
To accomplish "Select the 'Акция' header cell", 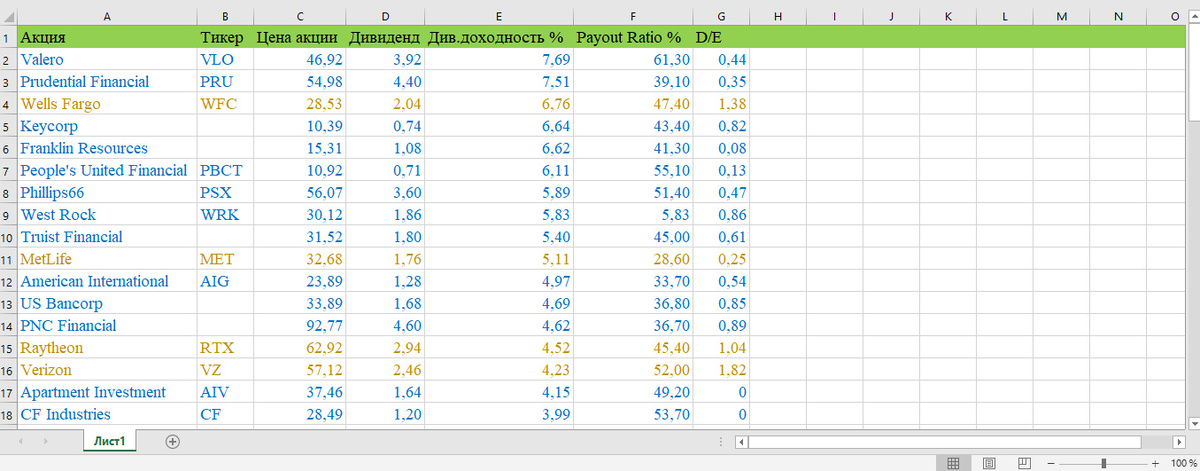I will pos(107,37).
